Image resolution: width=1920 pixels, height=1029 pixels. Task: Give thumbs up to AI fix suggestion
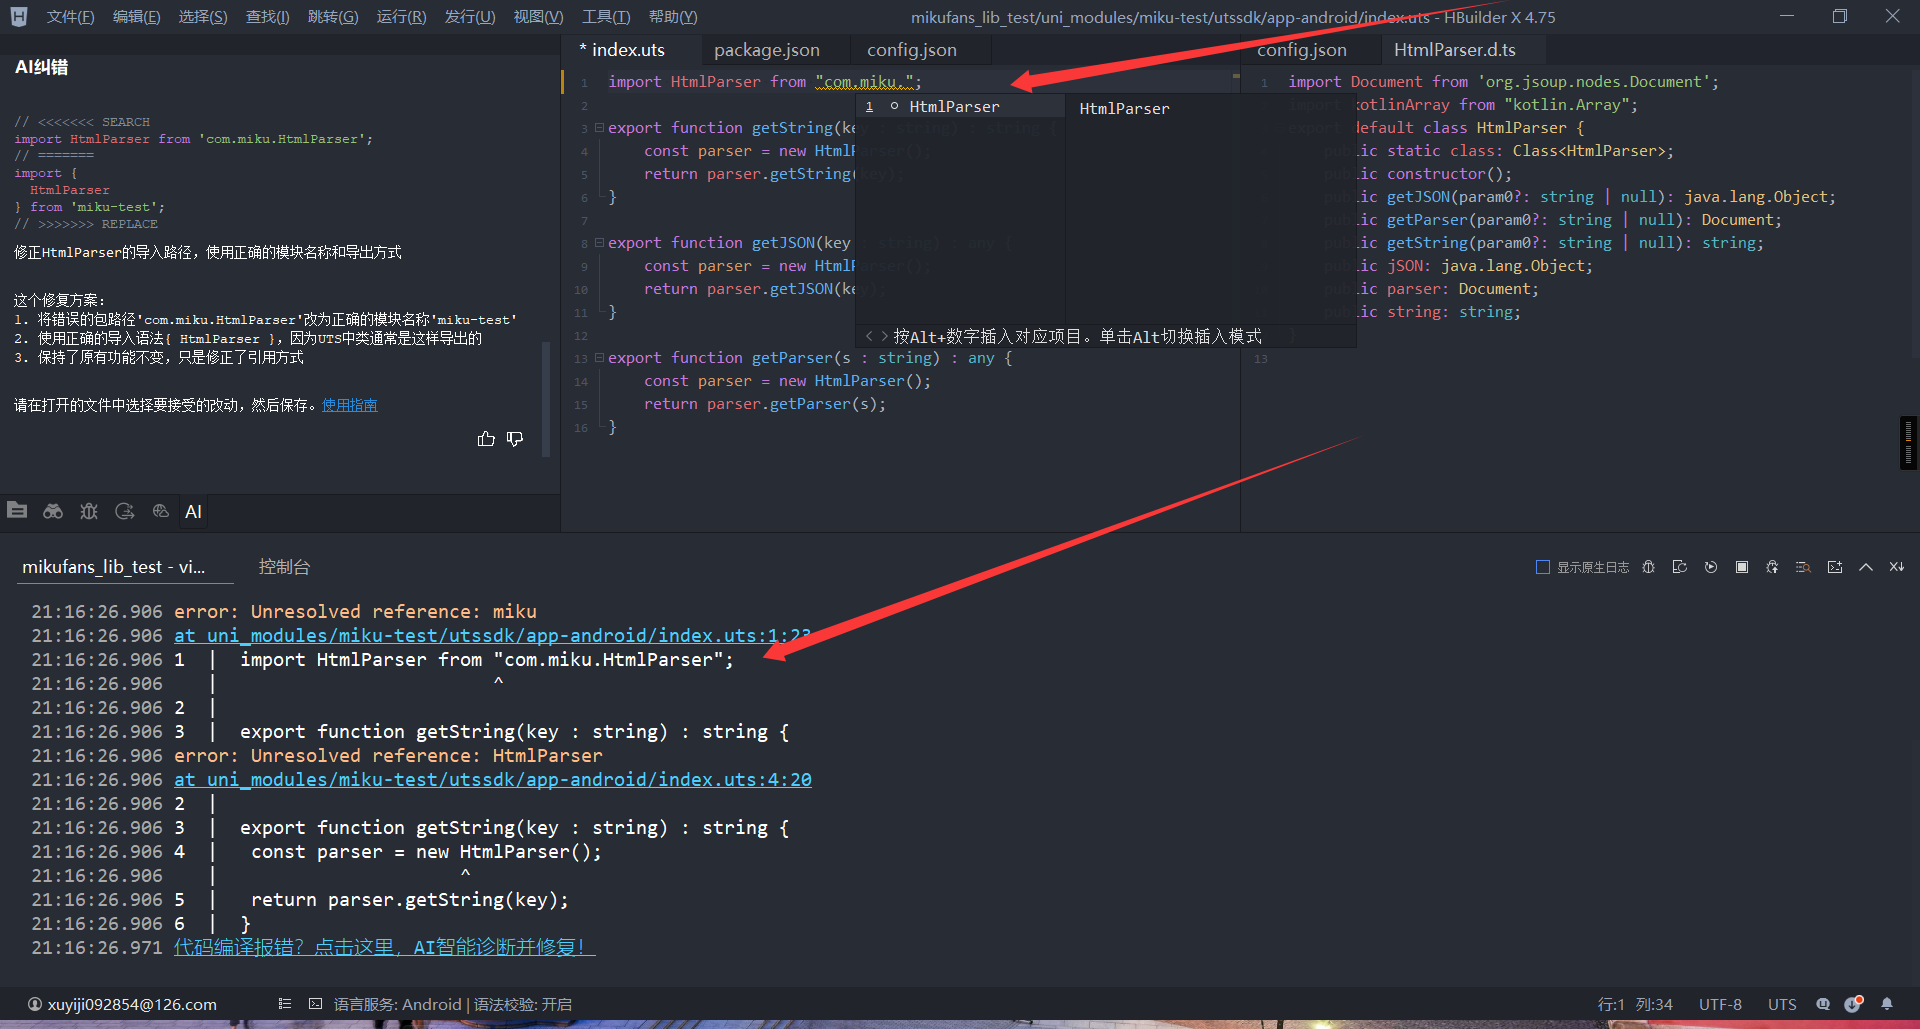click(x=486, y=439)
